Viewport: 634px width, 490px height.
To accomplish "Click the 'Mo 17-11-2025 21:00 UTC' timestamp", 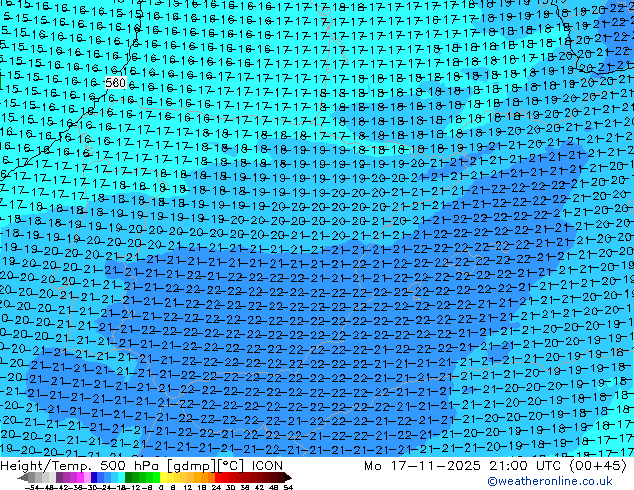I will pos(462,466).
